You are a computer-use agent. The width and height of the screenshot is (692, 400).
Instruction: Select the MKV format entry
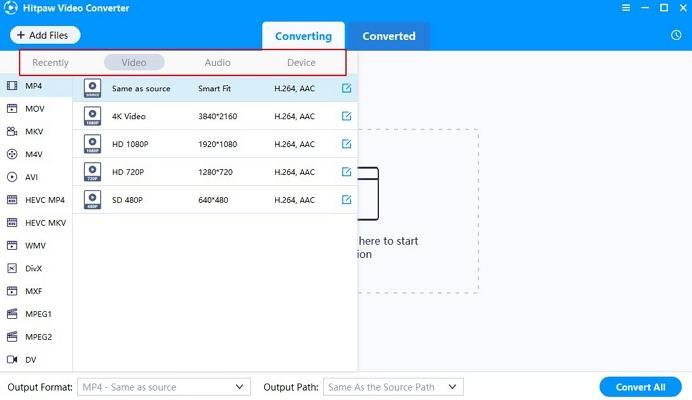pyautogui.click(x=34, y=131)
